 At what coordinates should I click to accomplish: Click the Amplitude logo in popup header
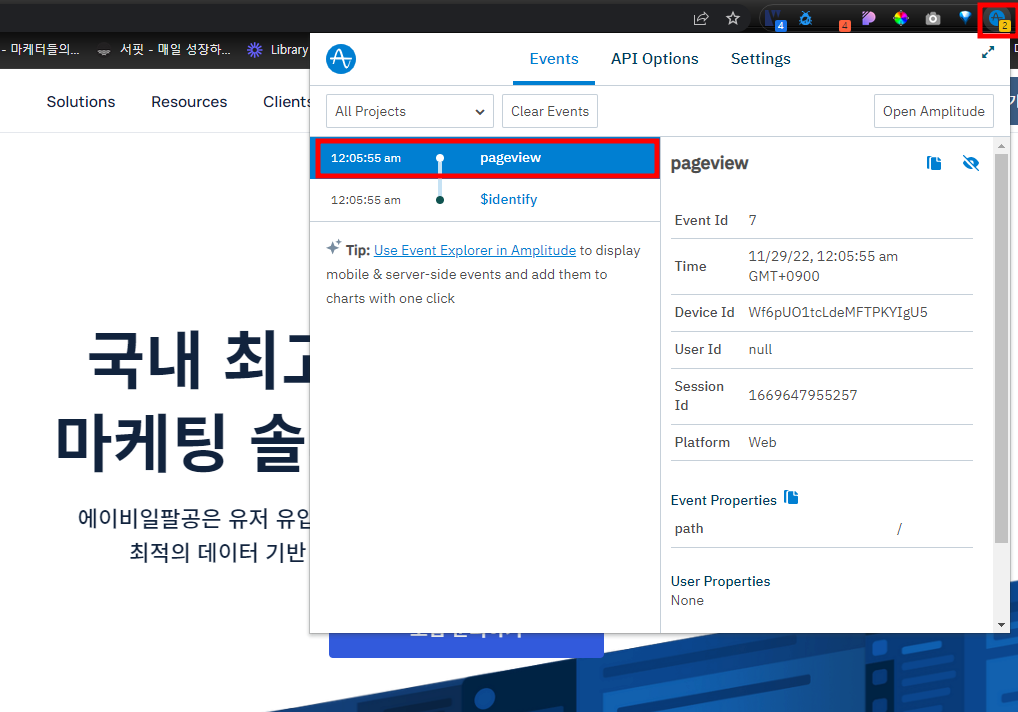point(341,59)
